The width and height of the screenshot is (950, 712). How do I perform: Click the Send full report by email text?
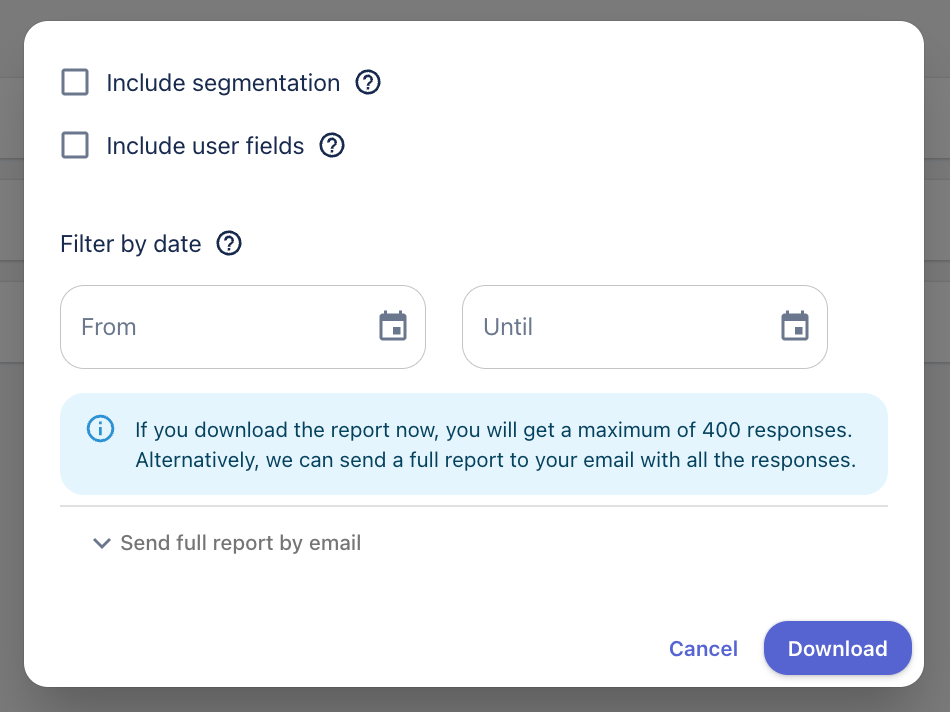[x=240, y=543]
